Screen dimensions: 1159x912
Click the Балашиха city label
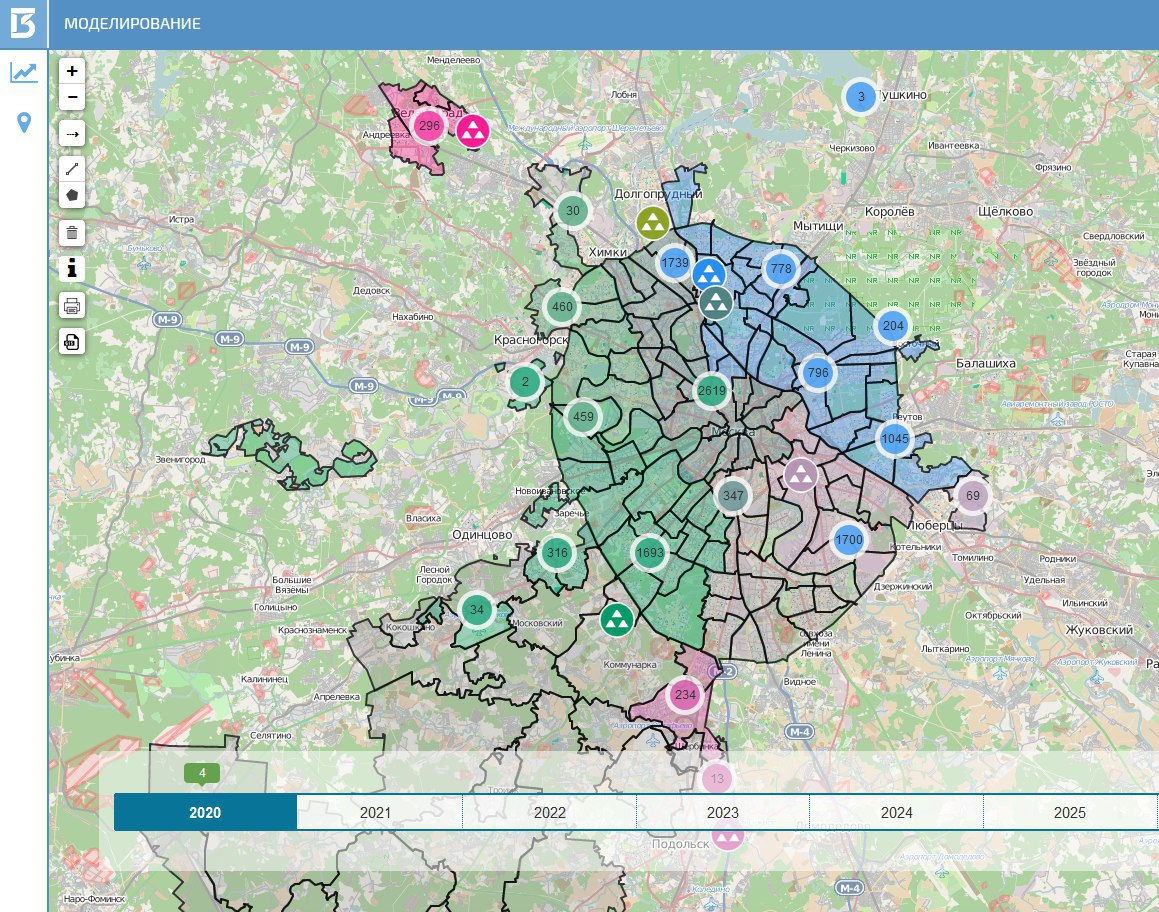985,363
